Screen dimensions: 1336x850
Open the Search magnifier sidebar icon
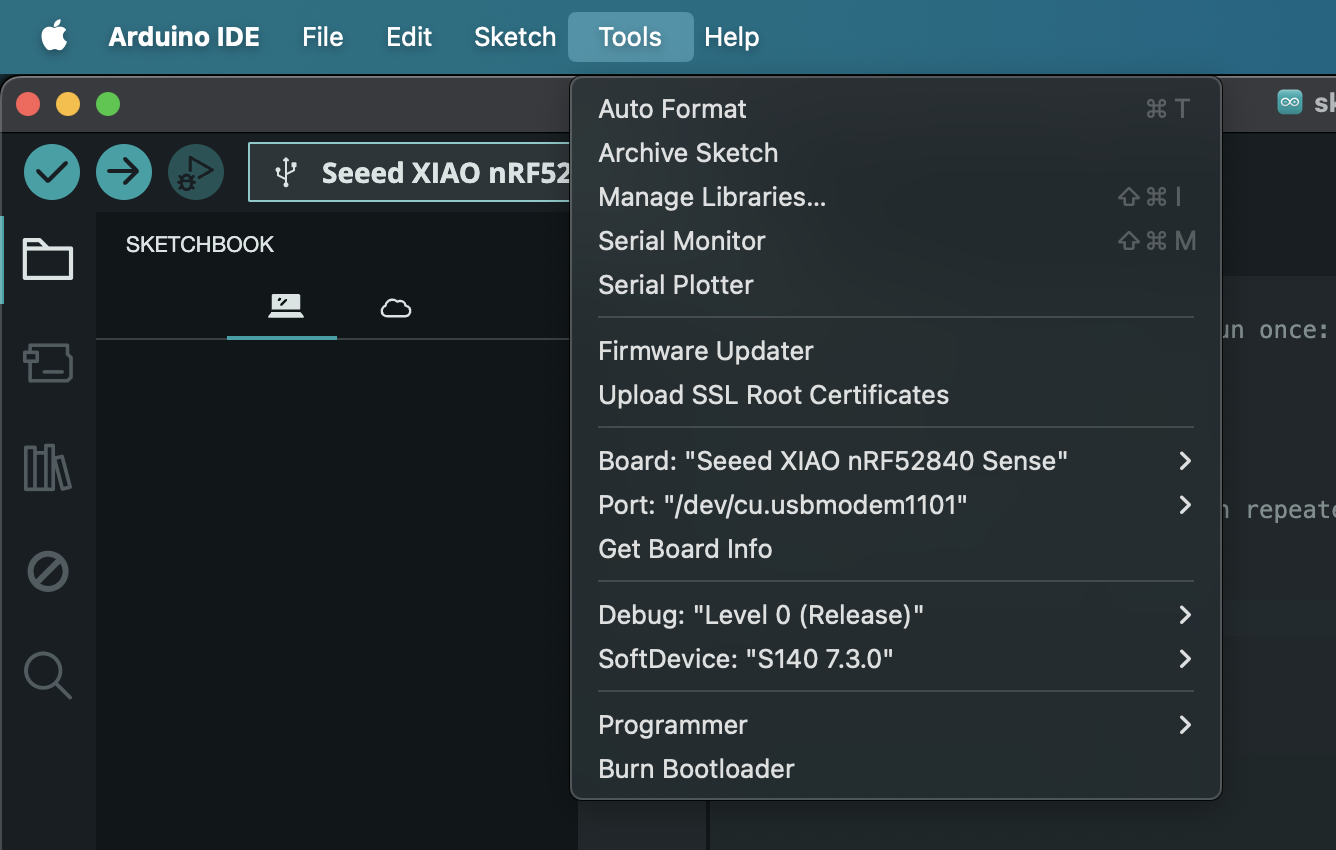click(x=48, y=676)
